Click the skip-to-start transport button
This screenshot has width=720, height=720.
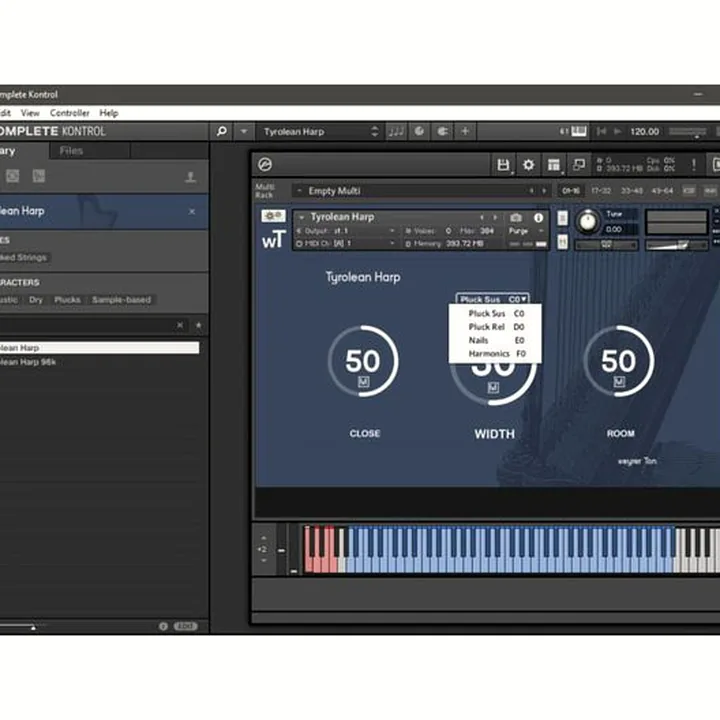click(x=601, y=132)
